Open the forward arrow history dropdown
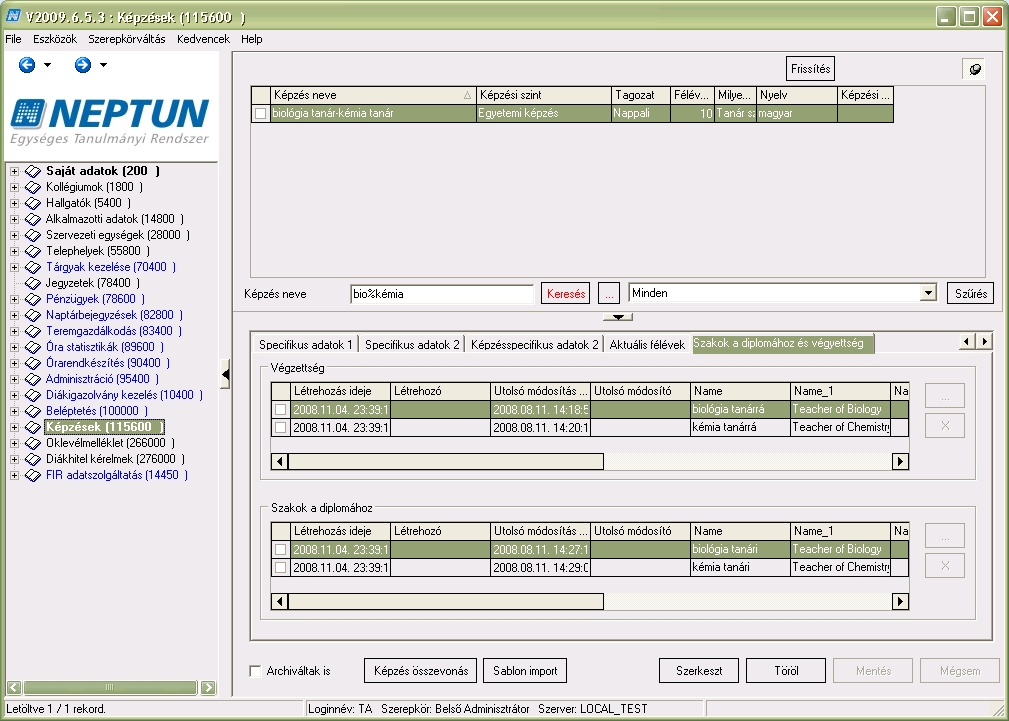The height and width of the screenshot is (721, 1009). (x=103, y=65)
